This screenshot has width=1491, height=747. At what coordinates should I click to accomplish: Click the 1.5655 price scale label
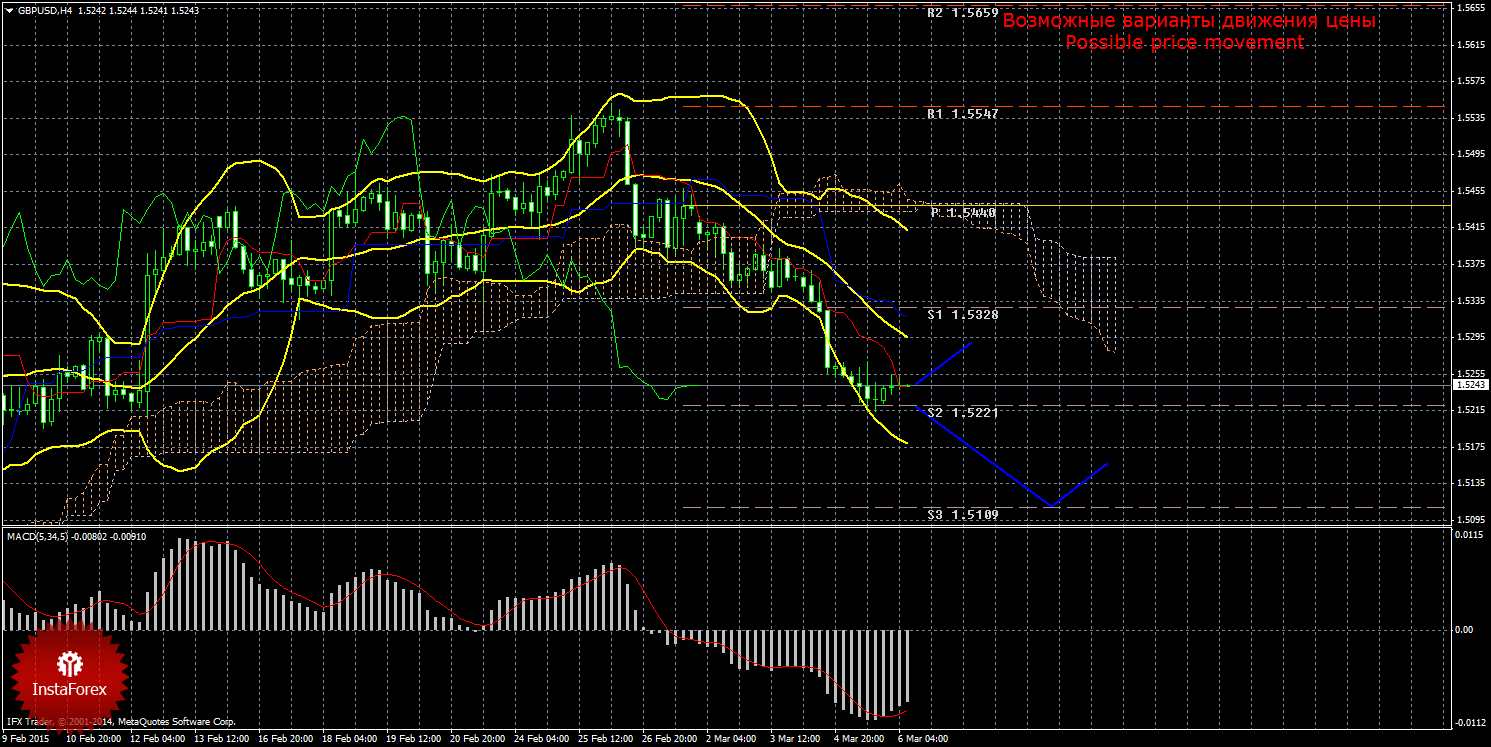pyautogui.click(x=1469, y=8)
